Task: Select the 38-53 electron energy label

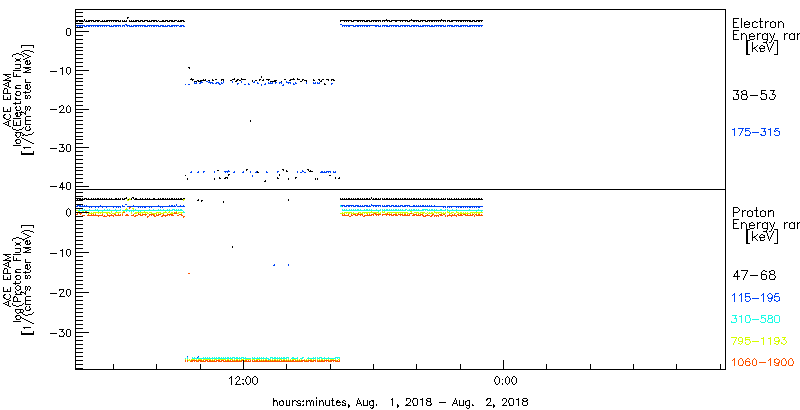Action: (x=754, y=95)
